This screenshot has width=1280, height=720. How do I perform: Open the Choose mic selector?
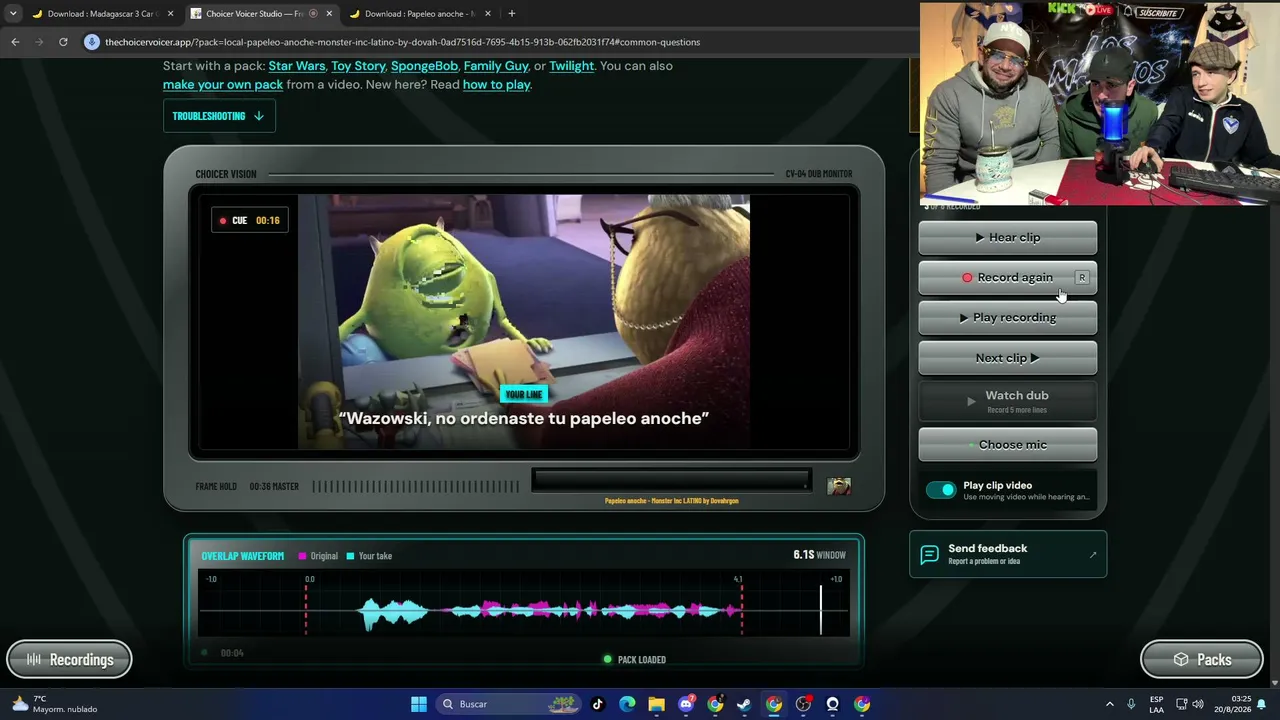(1008, 445)
